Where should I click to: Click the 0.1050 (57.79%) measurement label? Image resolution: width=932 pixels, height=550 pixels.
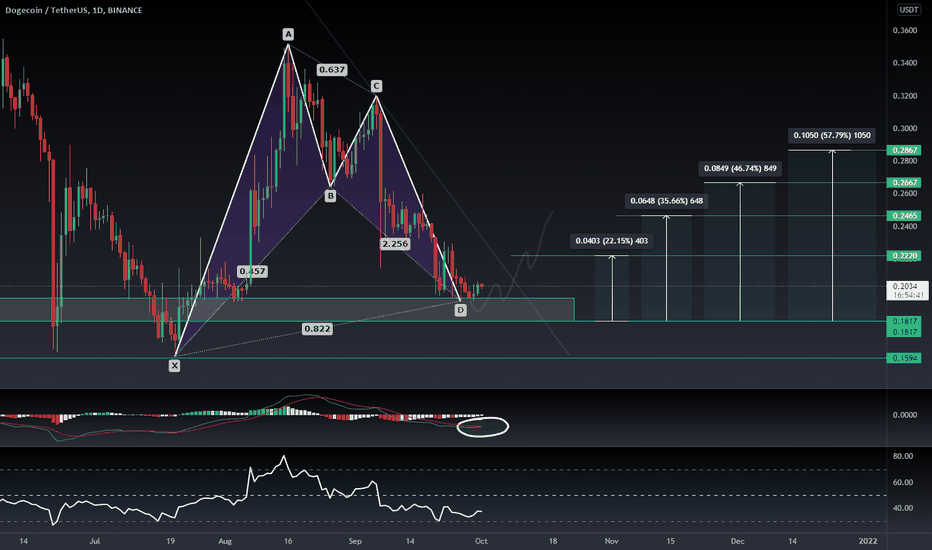click(832, 136)
